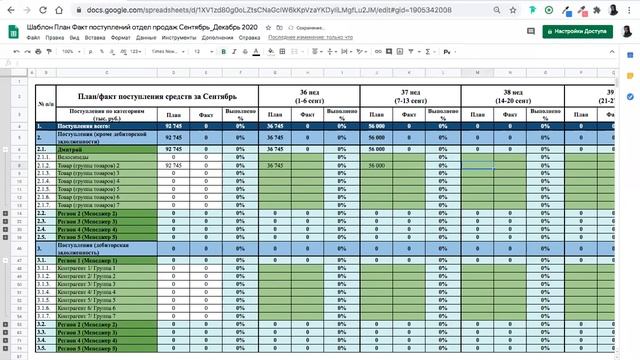Open the Google account avatar

(627, 31)
